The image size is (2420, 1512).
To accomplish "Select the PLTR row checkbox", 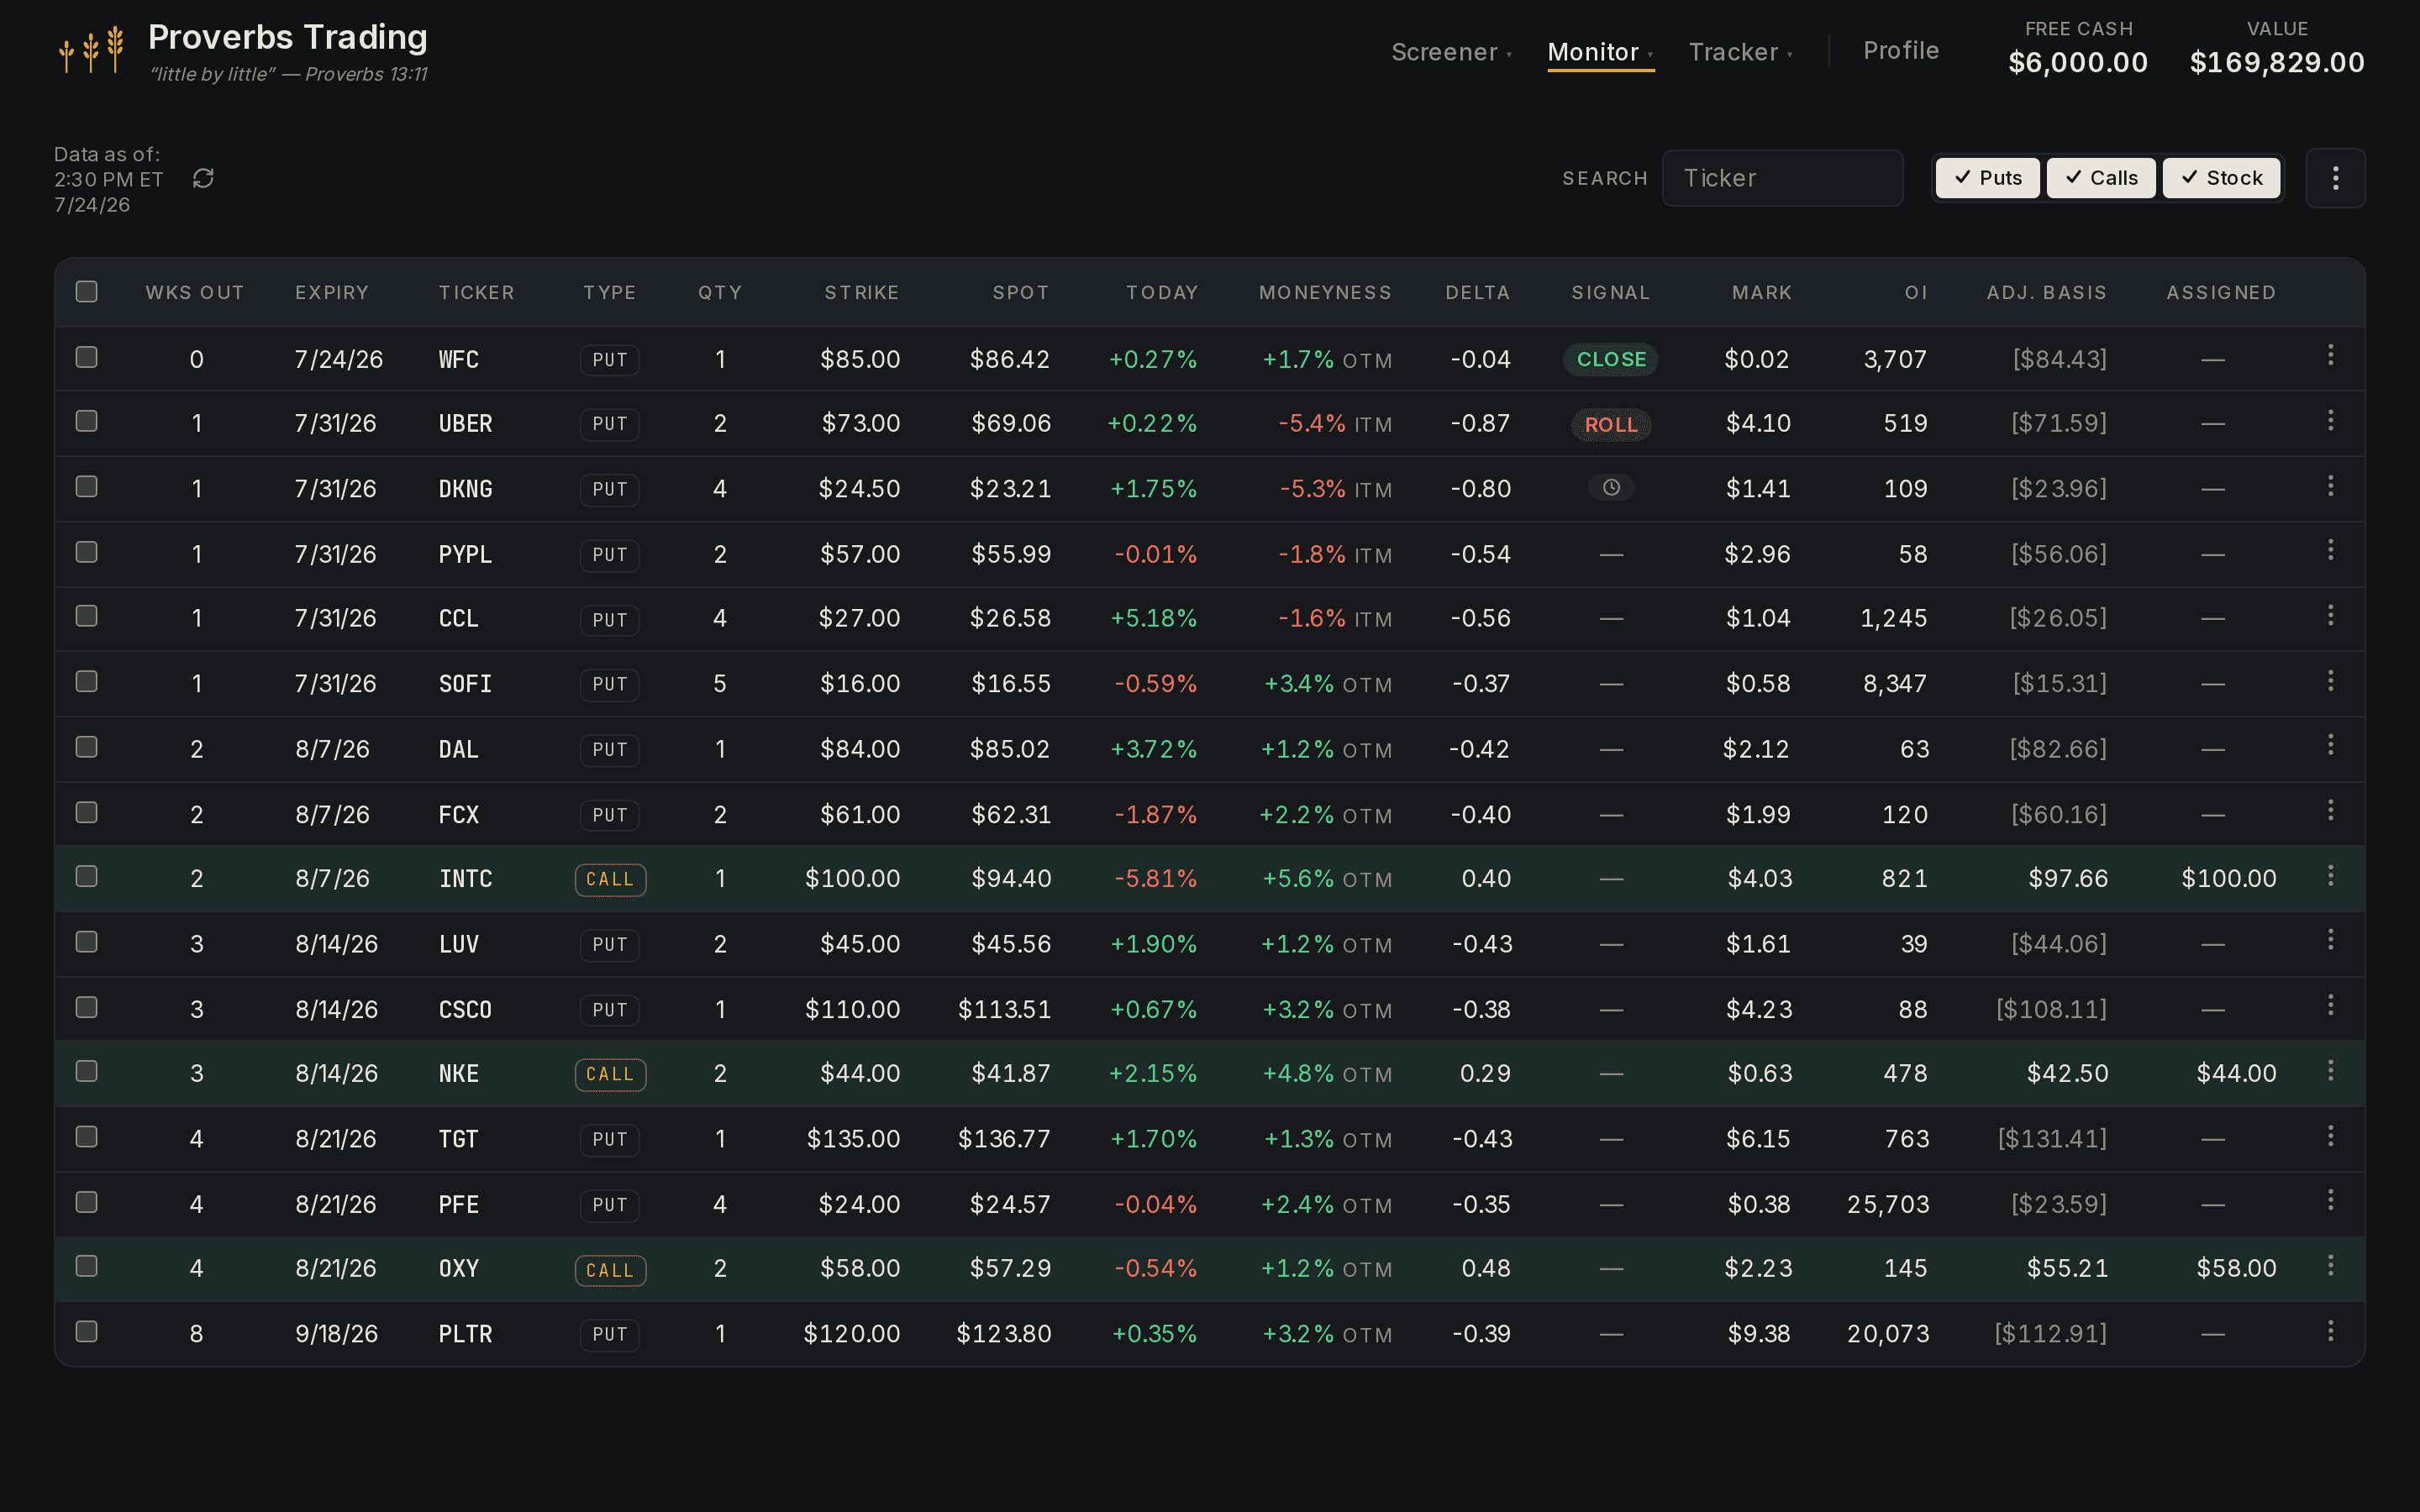I will click(x=87, y=1331).
